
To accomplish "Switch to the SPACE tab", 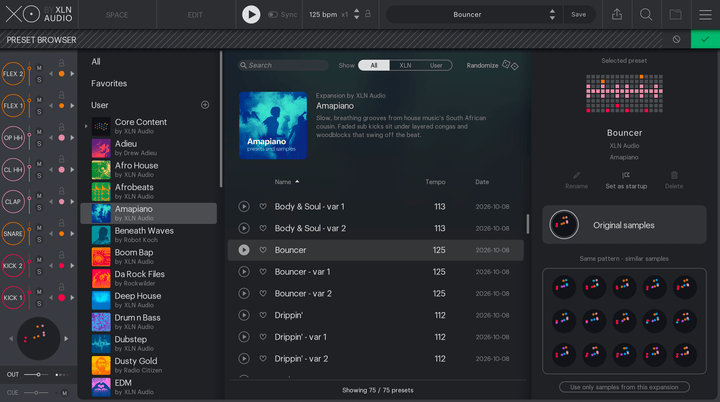I will [x=117, y=15].
